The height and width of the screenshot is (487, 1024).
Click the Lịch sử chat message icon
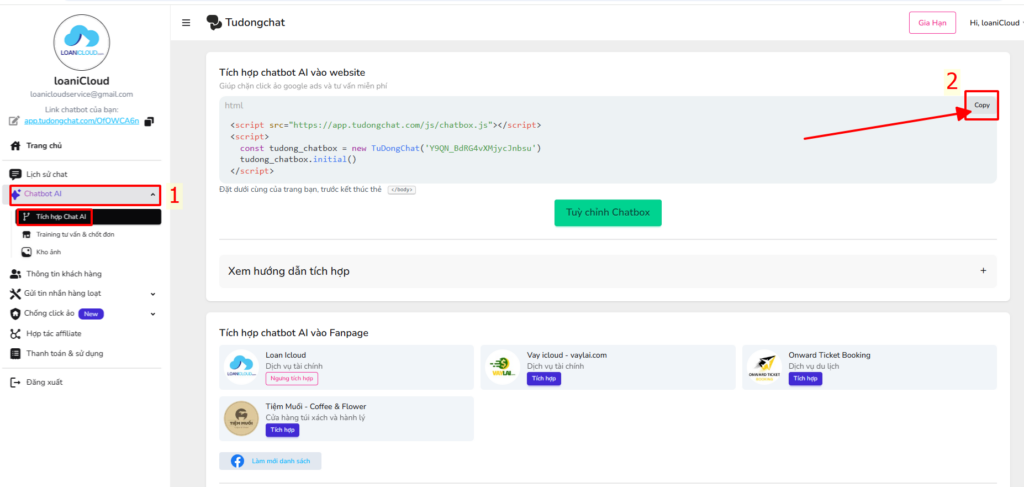click(16, 174)
